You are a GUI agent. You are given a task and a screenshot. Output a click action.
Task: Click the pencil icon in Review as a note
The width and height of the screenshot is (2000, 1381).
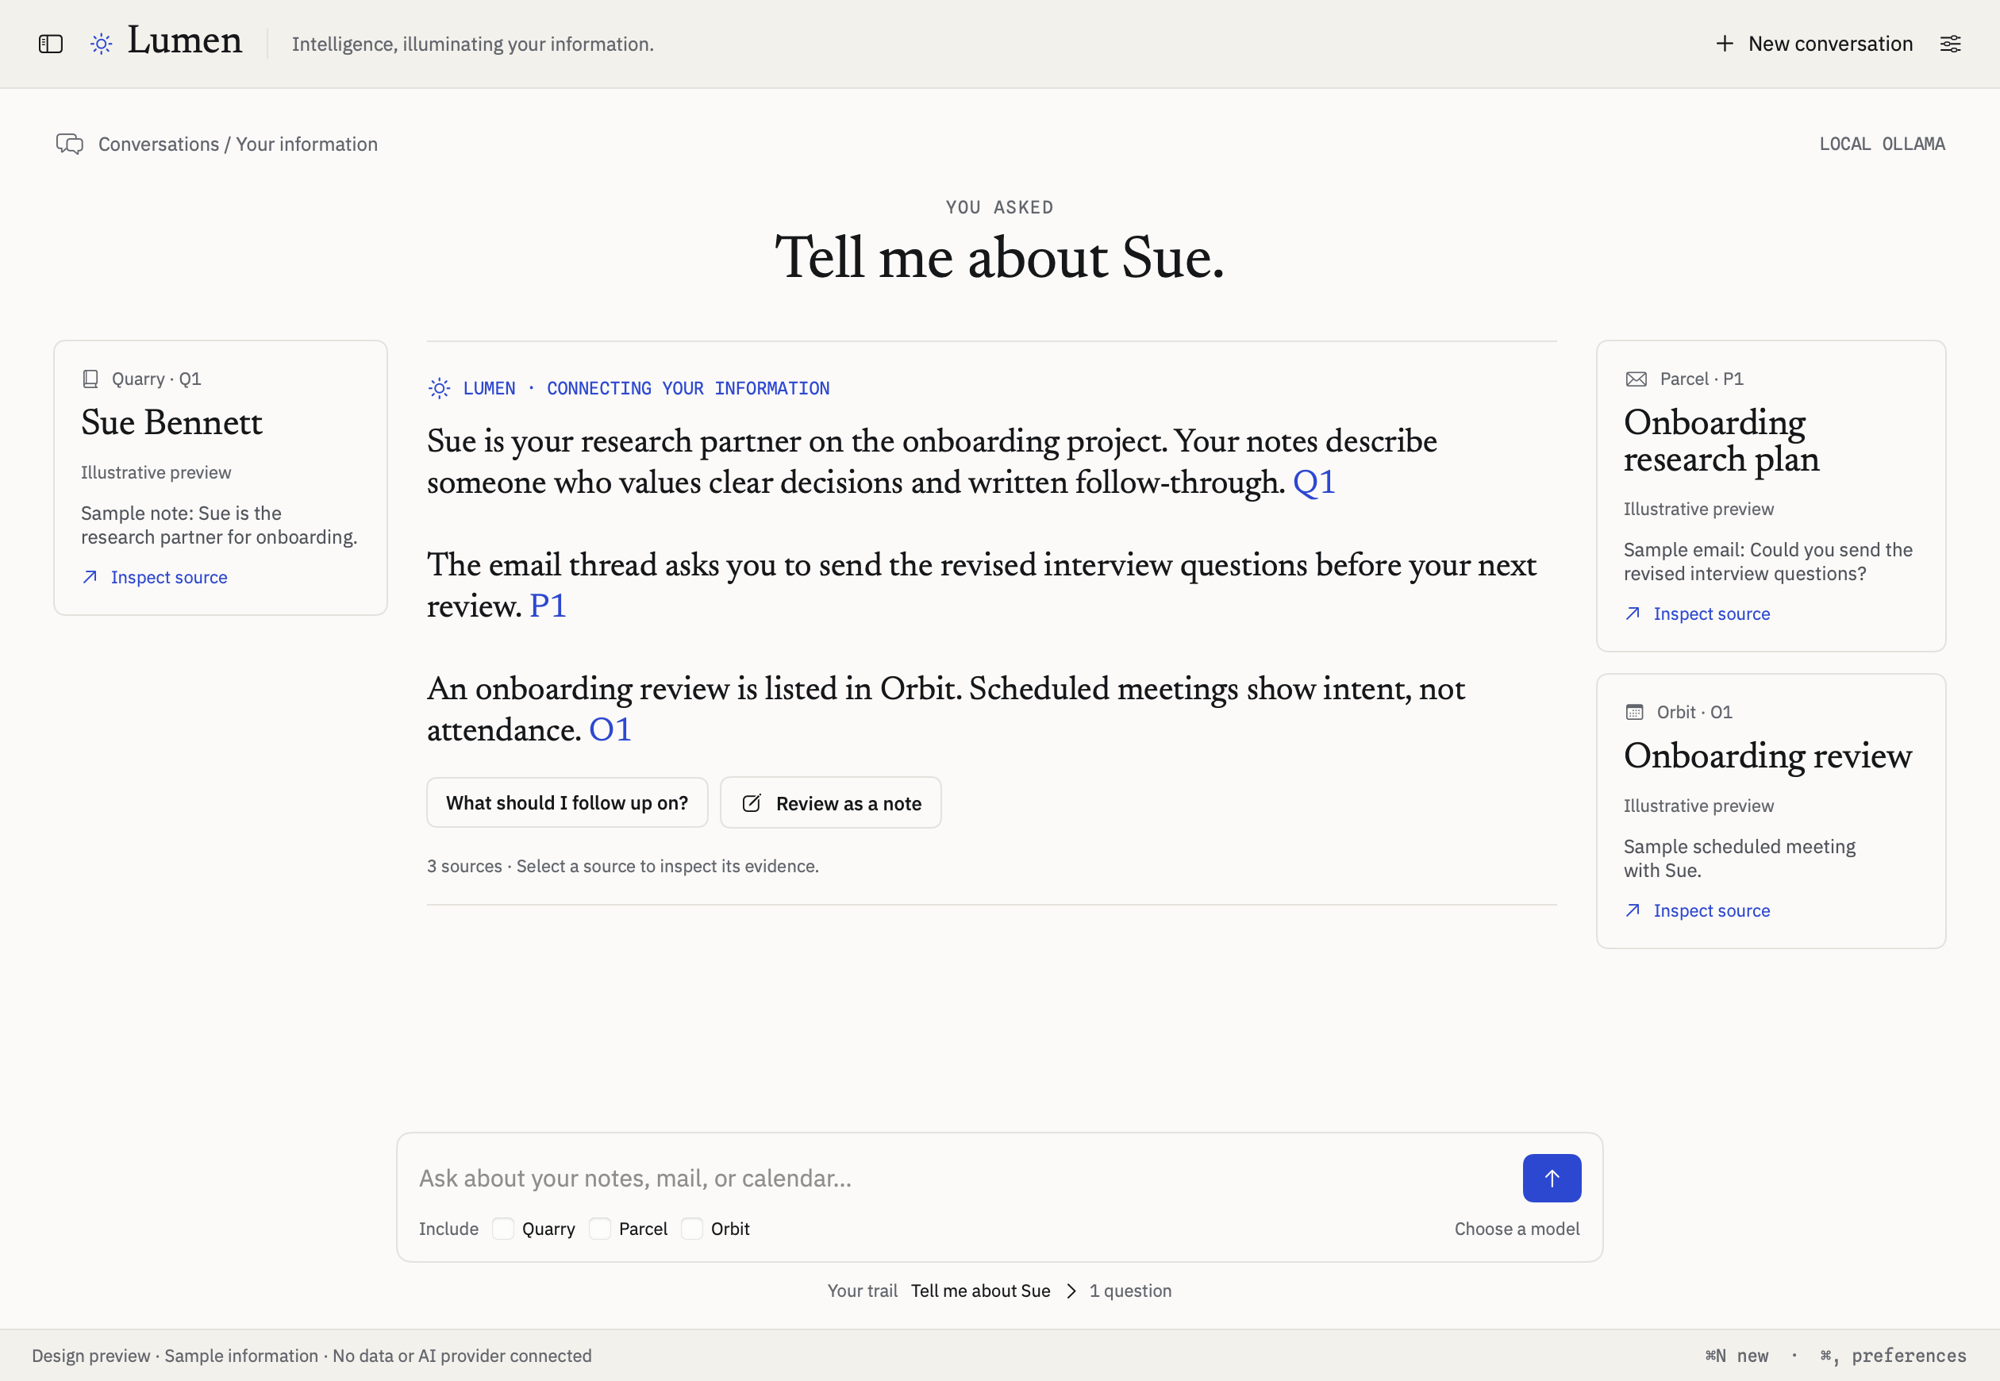pyautogui.click(x=752, y=803)
